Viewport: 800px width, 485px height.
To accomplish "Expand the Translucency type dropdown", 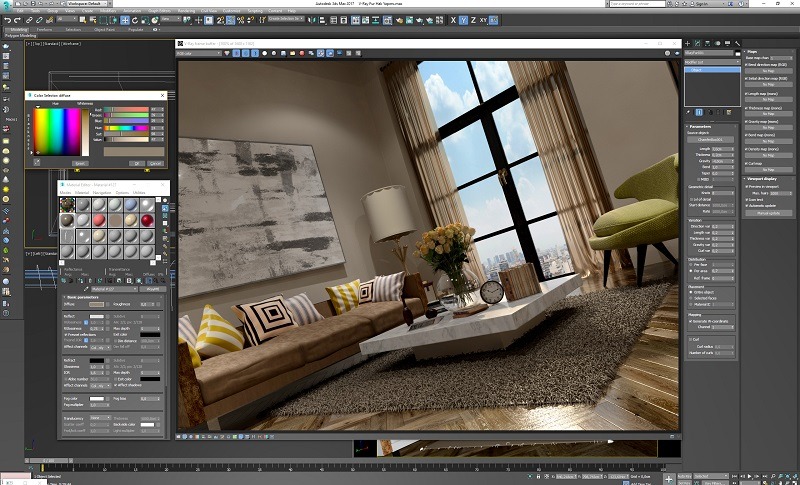I will [101, 417].
